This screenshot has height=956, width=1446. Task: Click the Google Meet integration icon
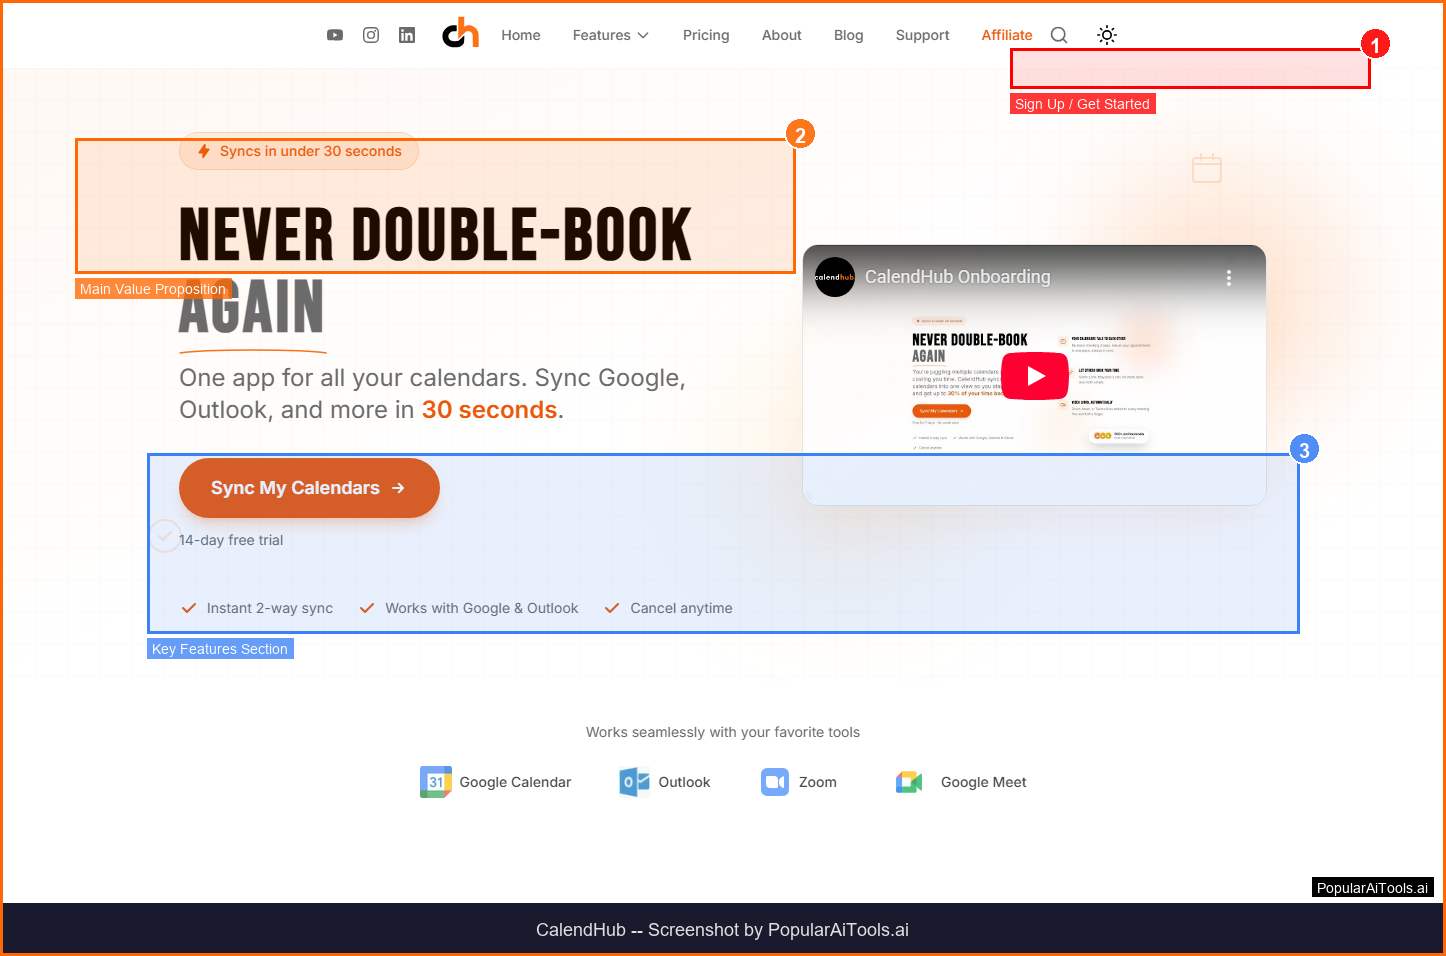909,782
